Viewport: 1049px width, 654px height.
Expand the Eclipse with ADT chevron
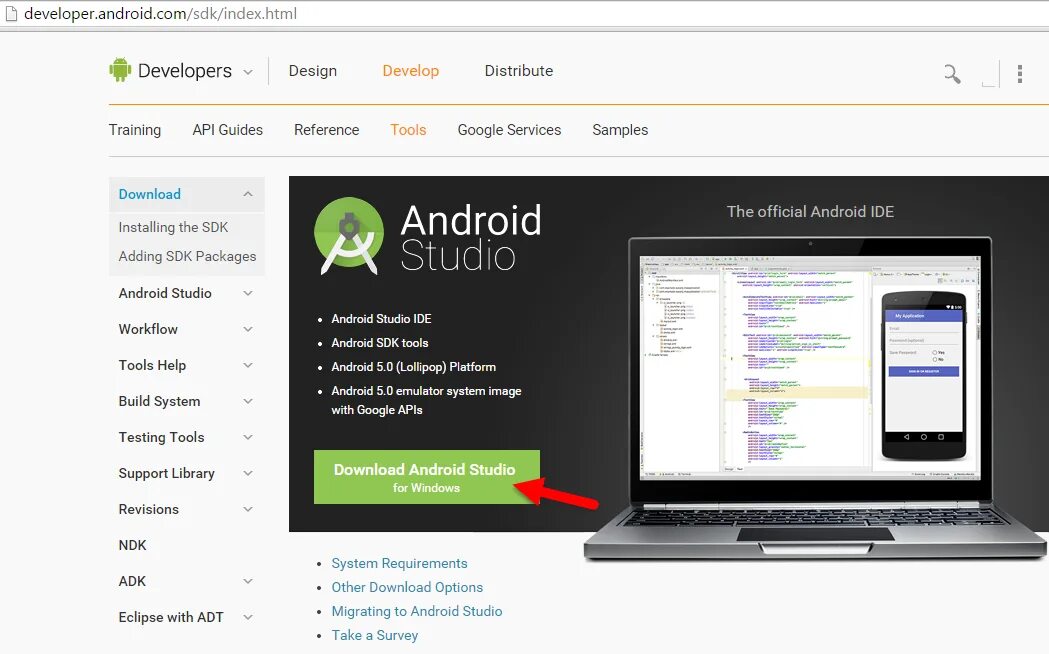pos(248,617)
